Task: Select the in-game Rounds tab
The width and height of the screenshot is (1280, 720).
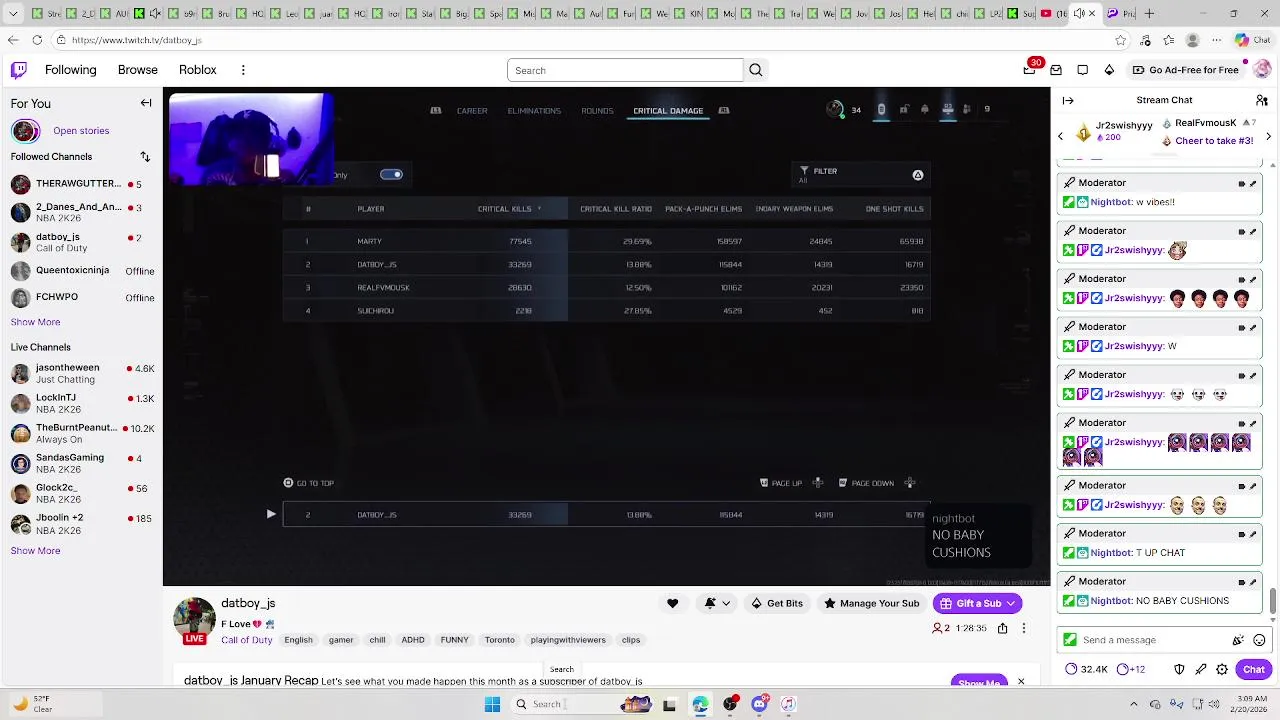Action: 597,111
